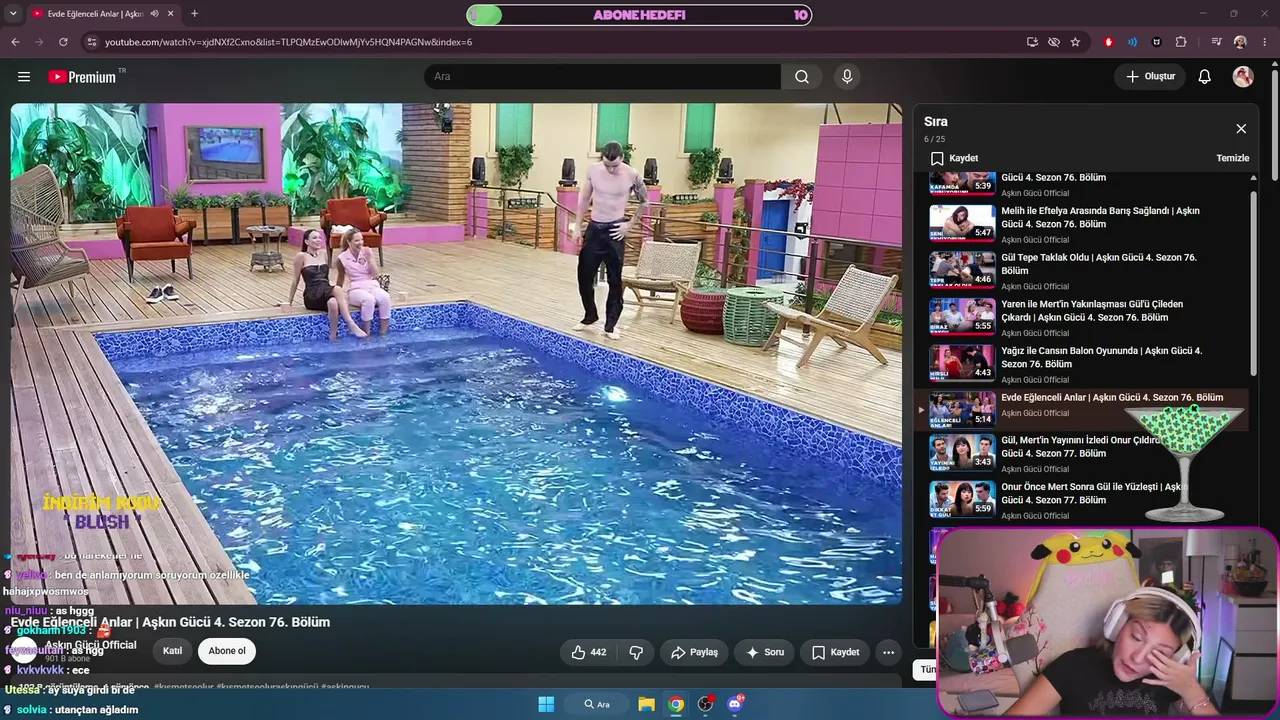The width and height of the screenshot is (1280, 720).
Task: Open the YouTube guide hamburger menu
Action: click(24, 77)
